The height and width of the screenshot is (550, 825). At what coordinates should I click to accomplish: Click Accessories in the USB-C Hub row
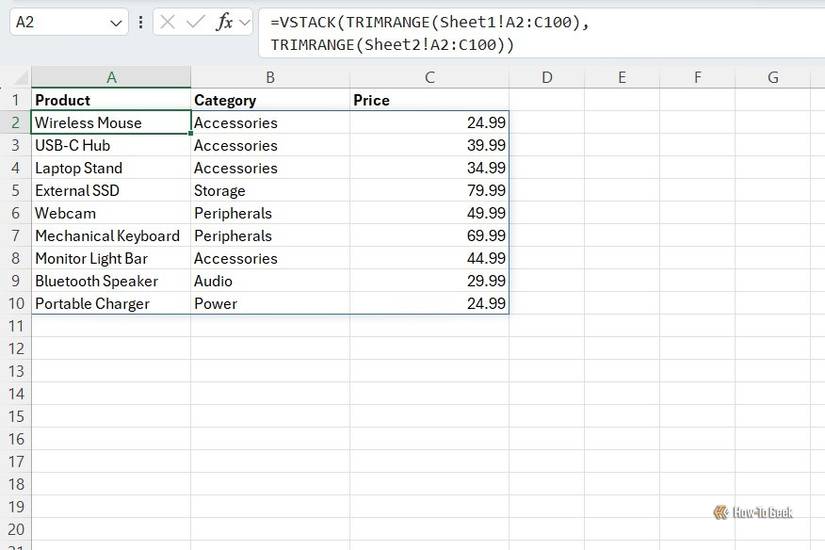click(270, 145)
